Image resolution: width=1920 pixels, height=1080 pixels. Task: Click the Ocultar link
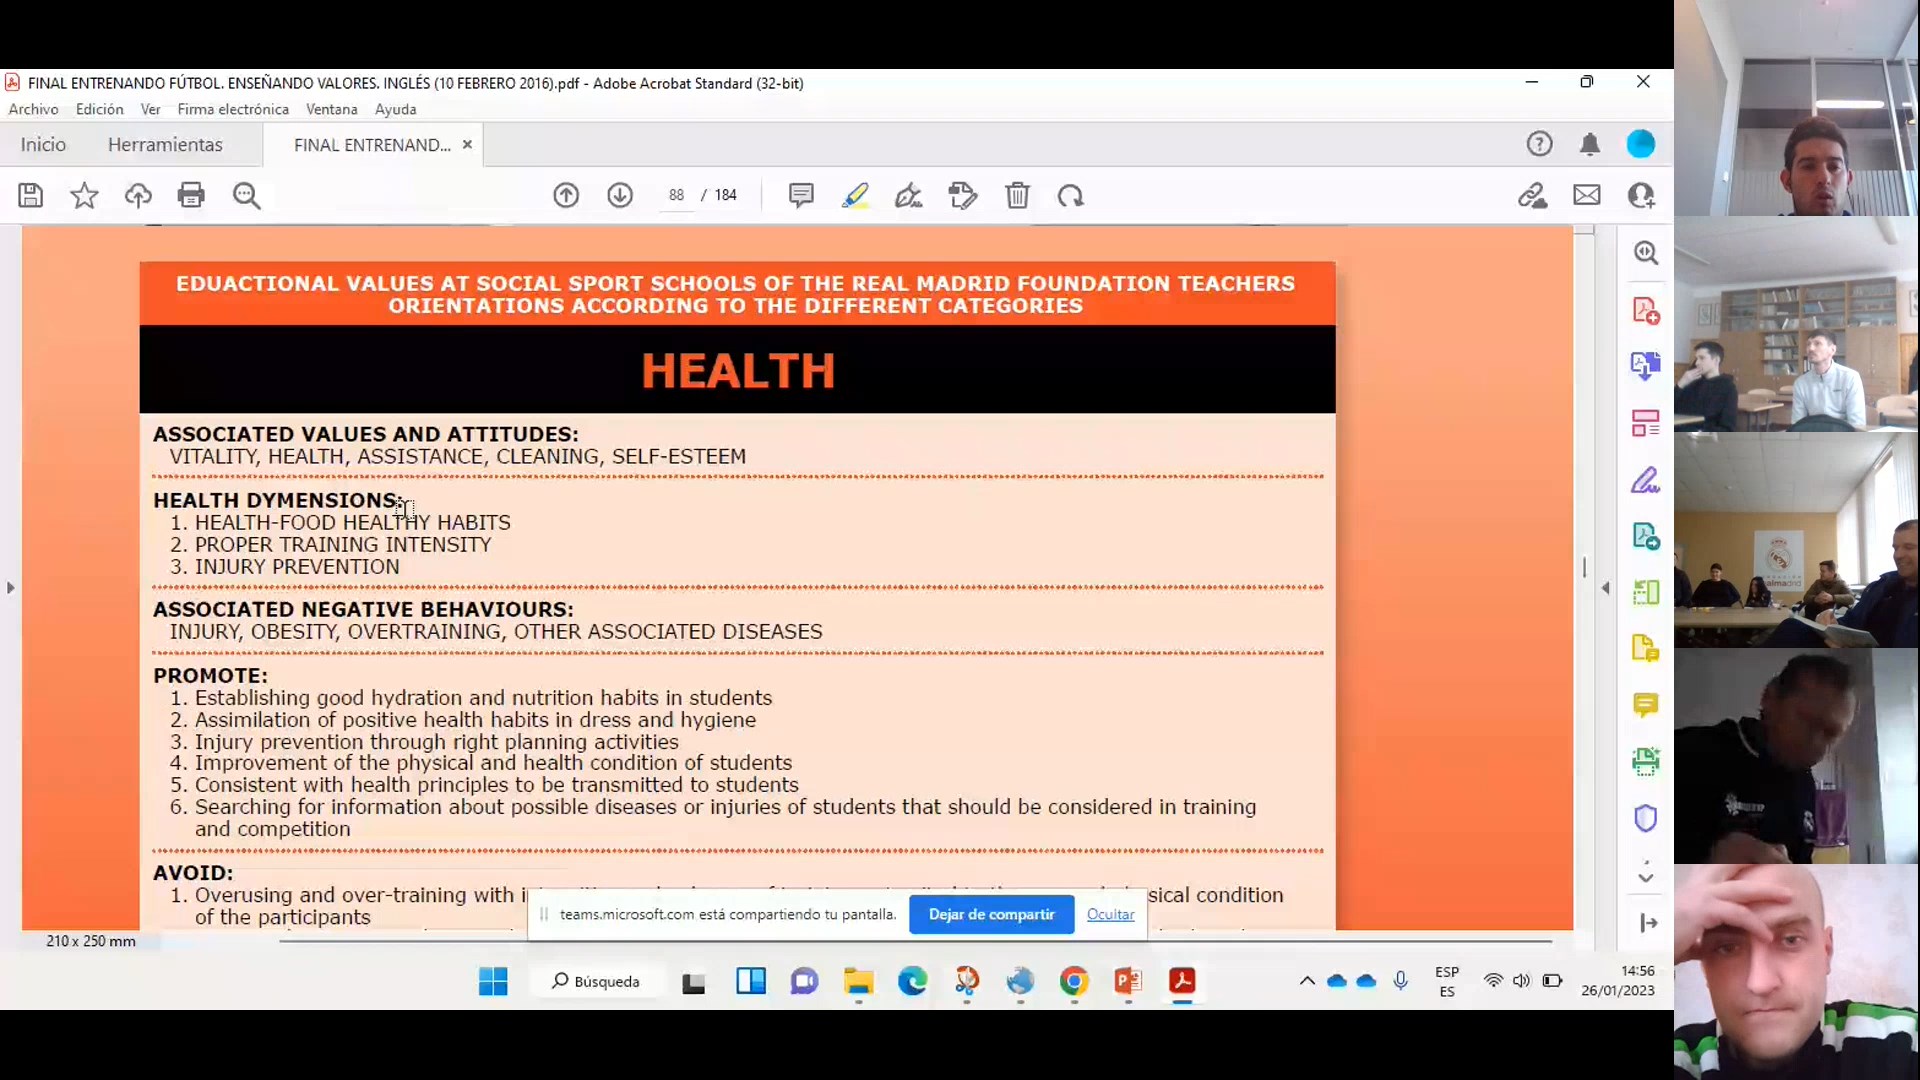1110,914
